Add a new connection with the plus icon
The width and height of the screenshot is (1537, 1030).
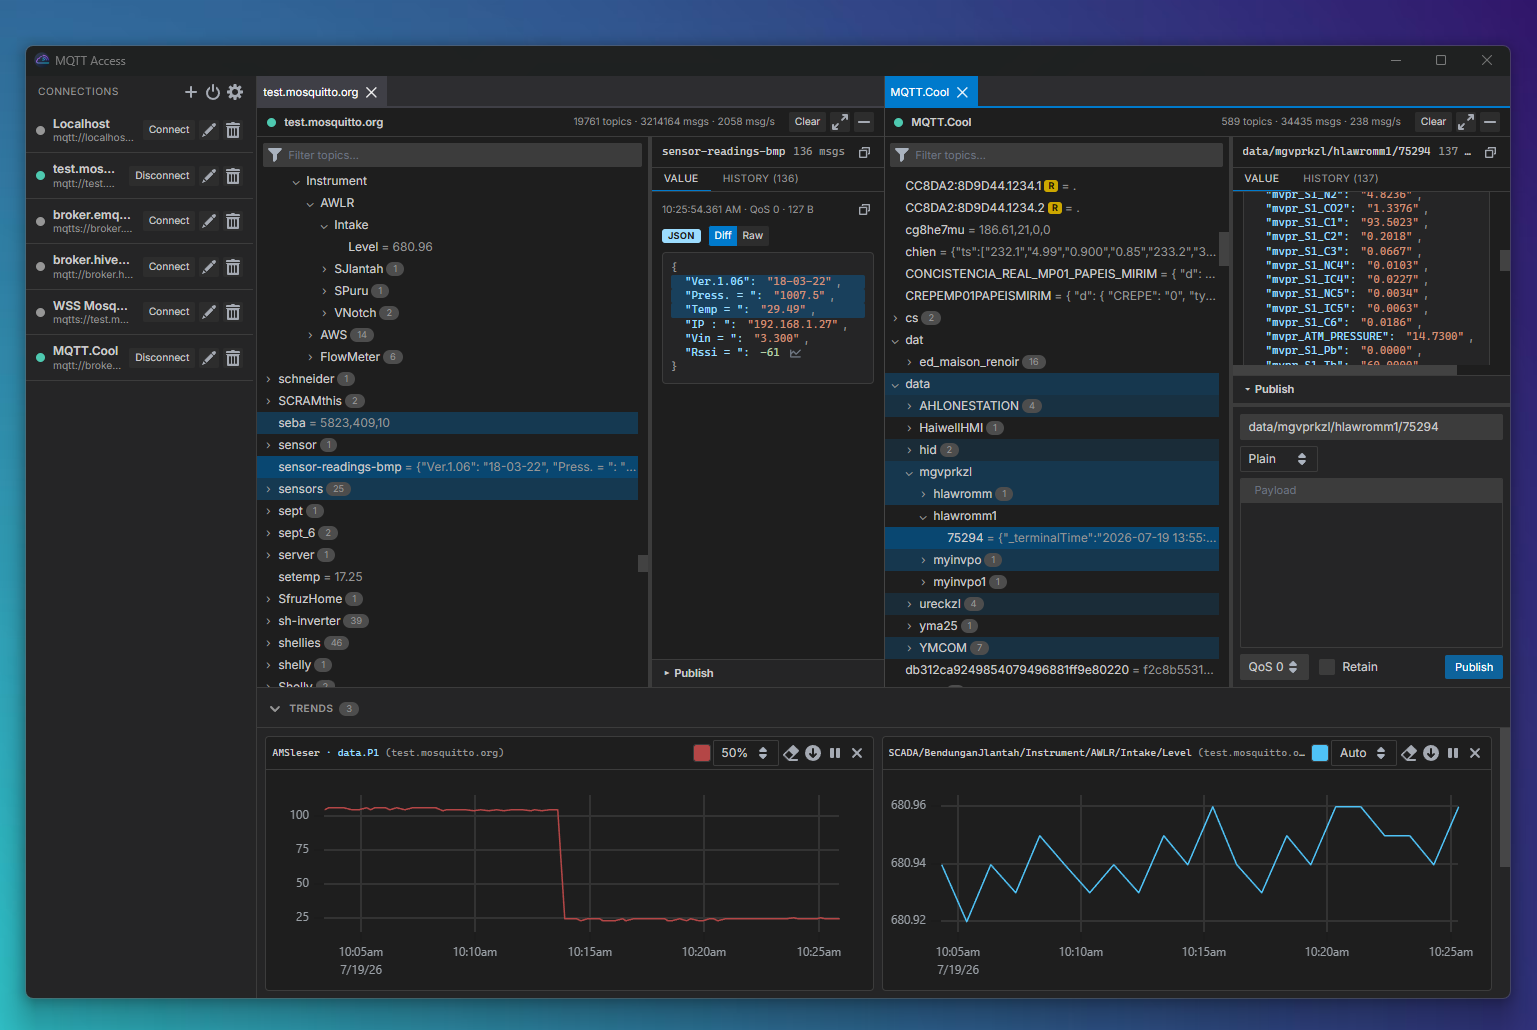point(191,92)
